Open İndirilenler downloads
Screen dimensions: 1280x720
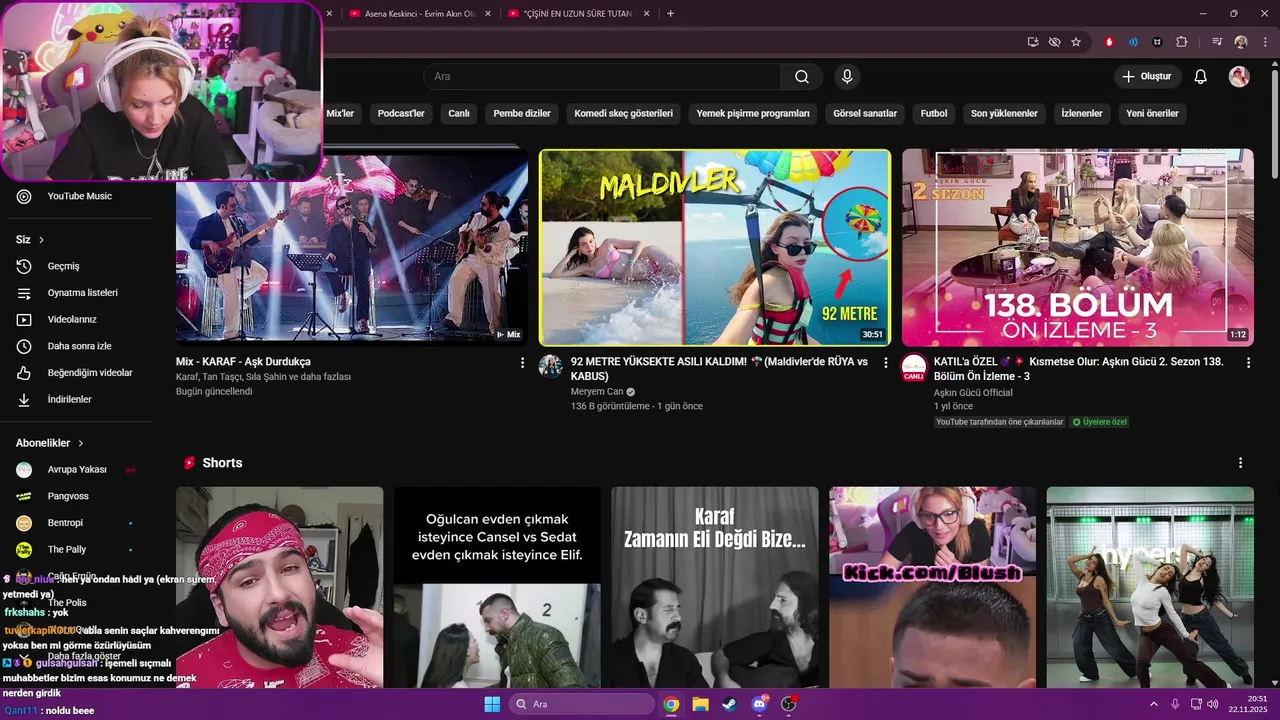pos(80,400)
